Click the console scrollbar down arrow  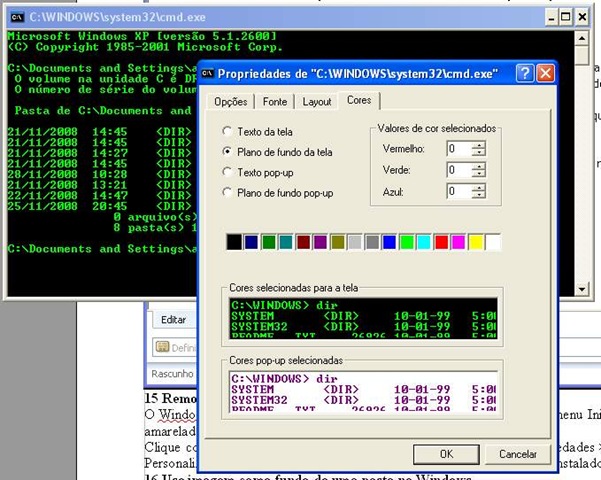pos(582,289)
